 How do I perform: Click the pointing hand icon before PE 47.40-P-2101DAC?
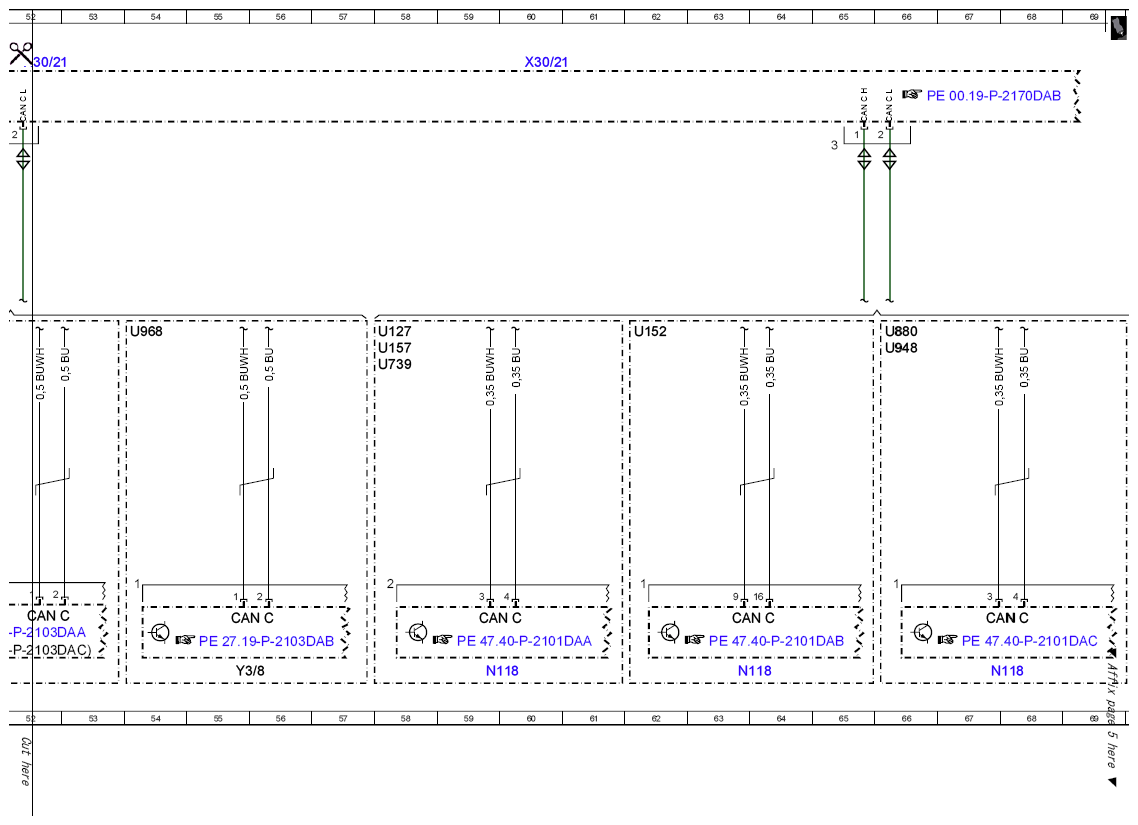(948, 640)
